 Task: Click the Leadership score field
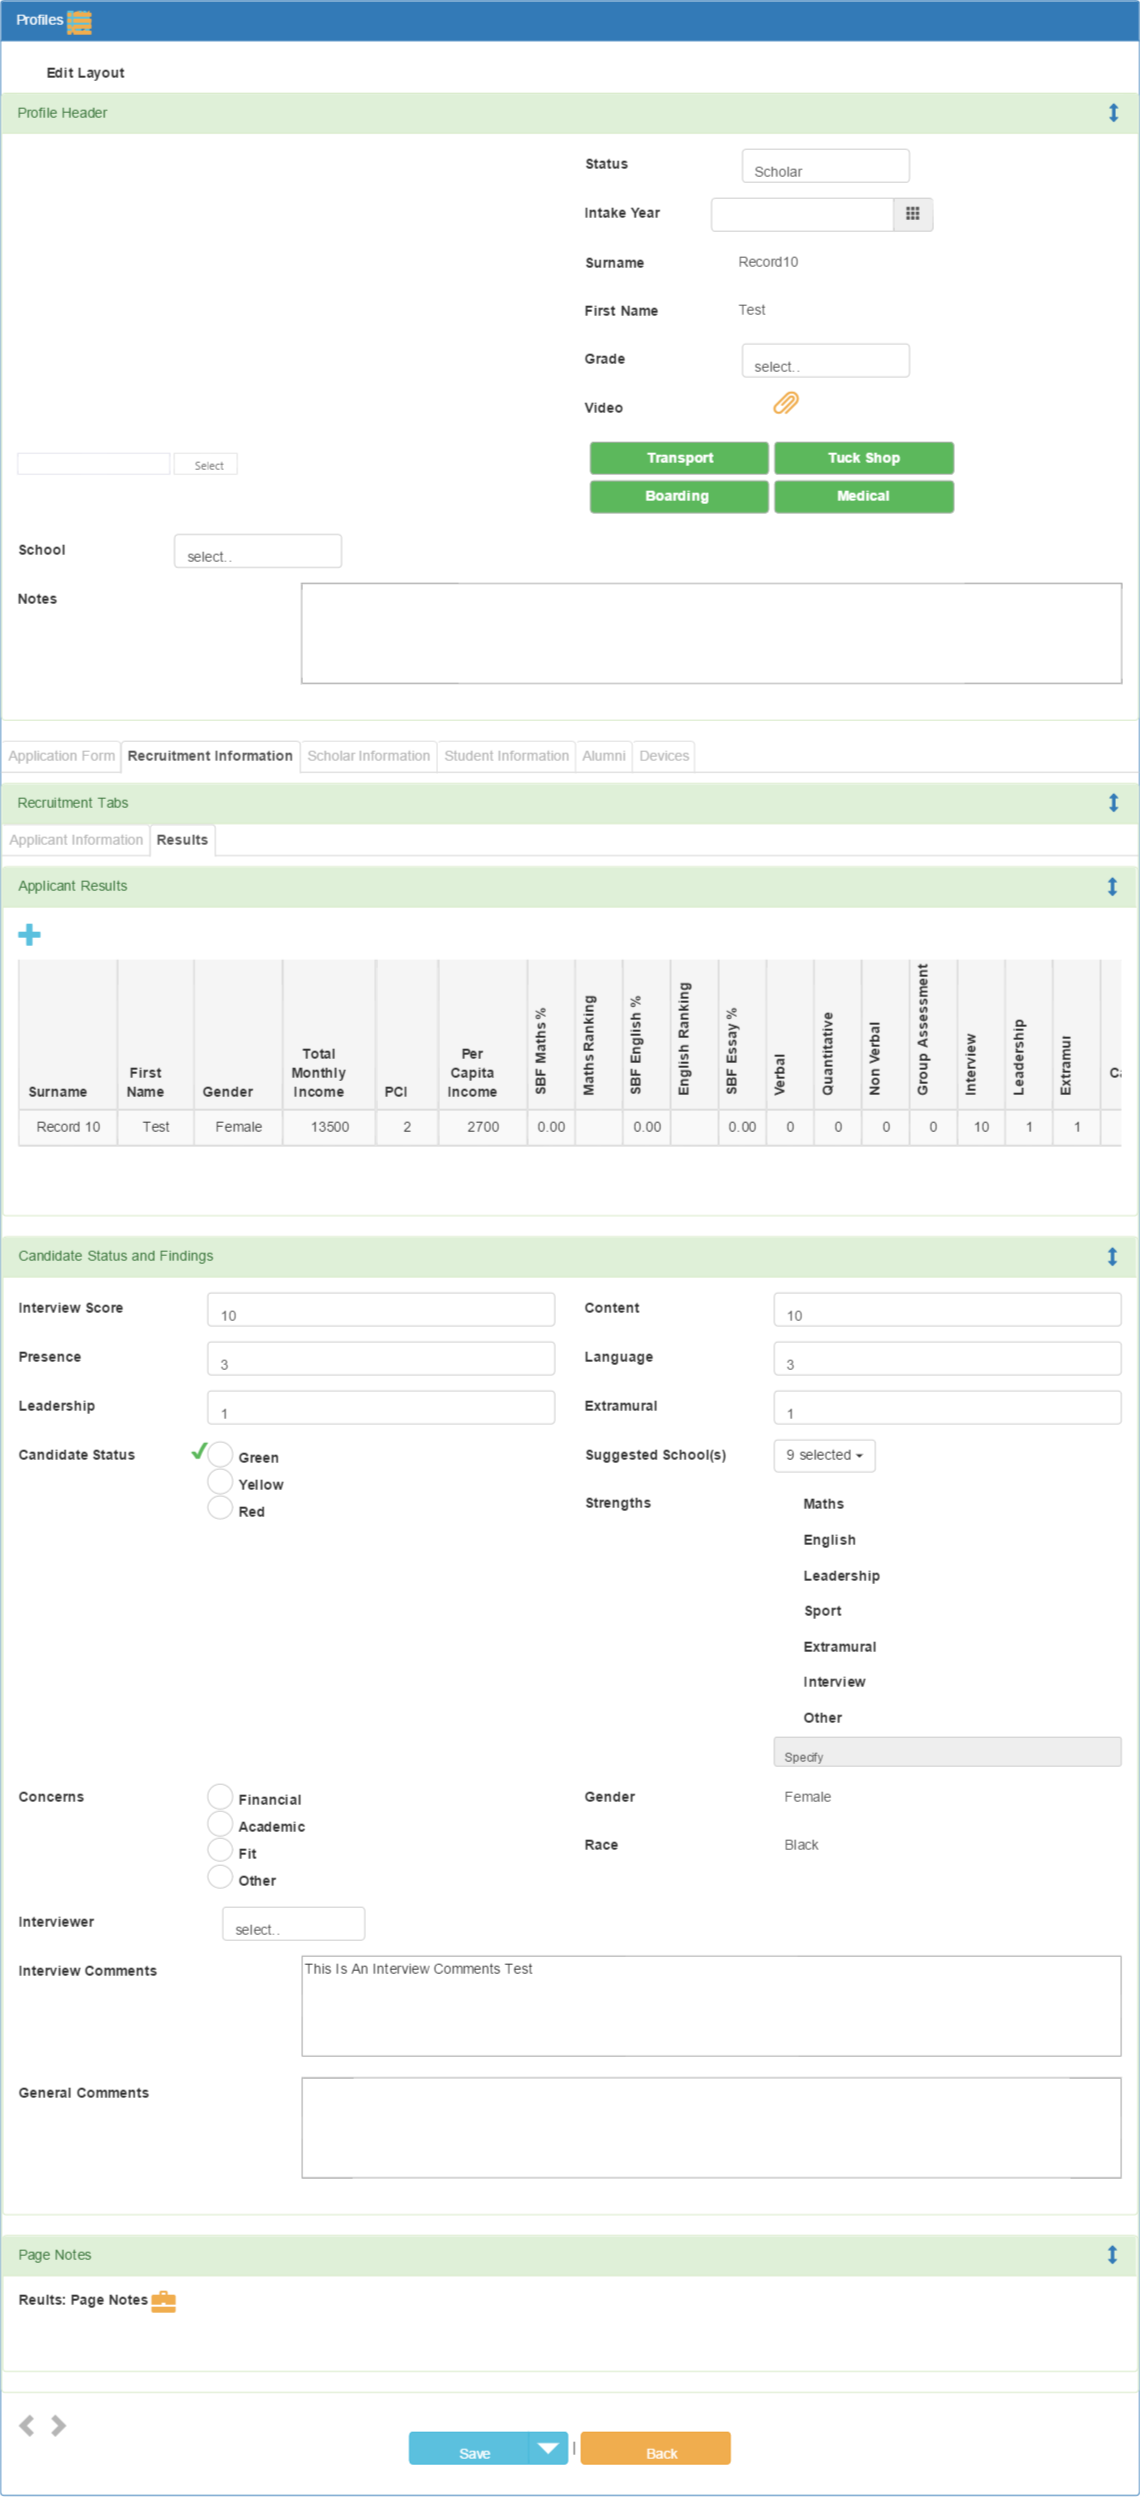tap(381, 1408)
